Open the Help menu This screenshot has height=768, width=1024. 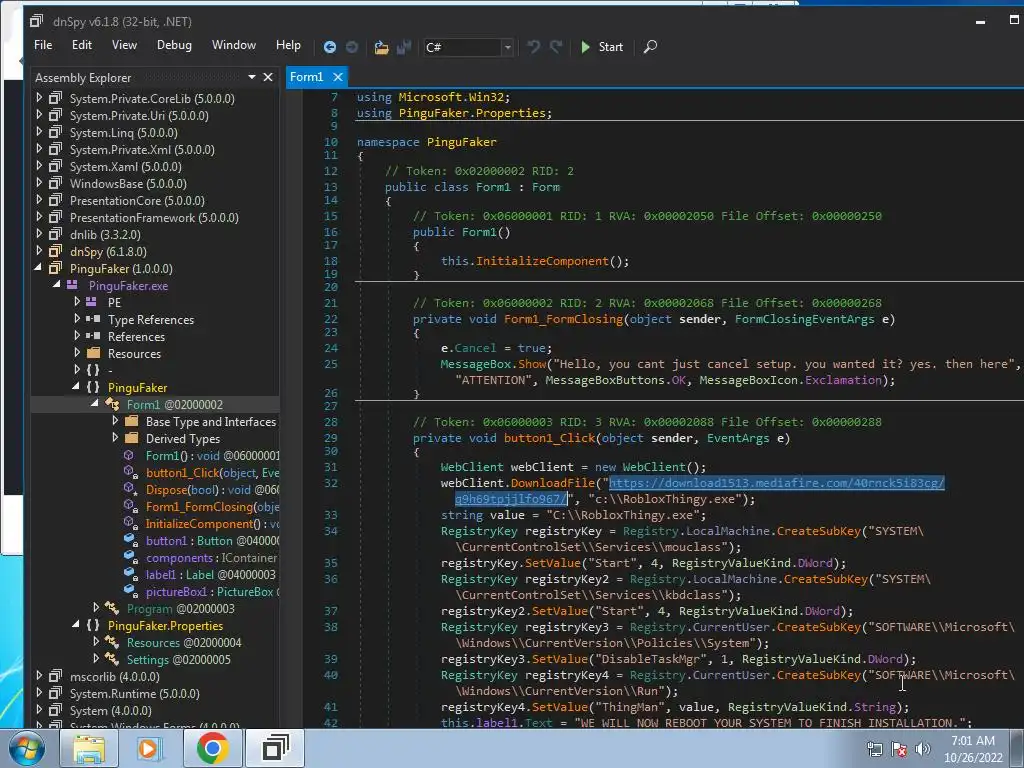coord(288,45)
